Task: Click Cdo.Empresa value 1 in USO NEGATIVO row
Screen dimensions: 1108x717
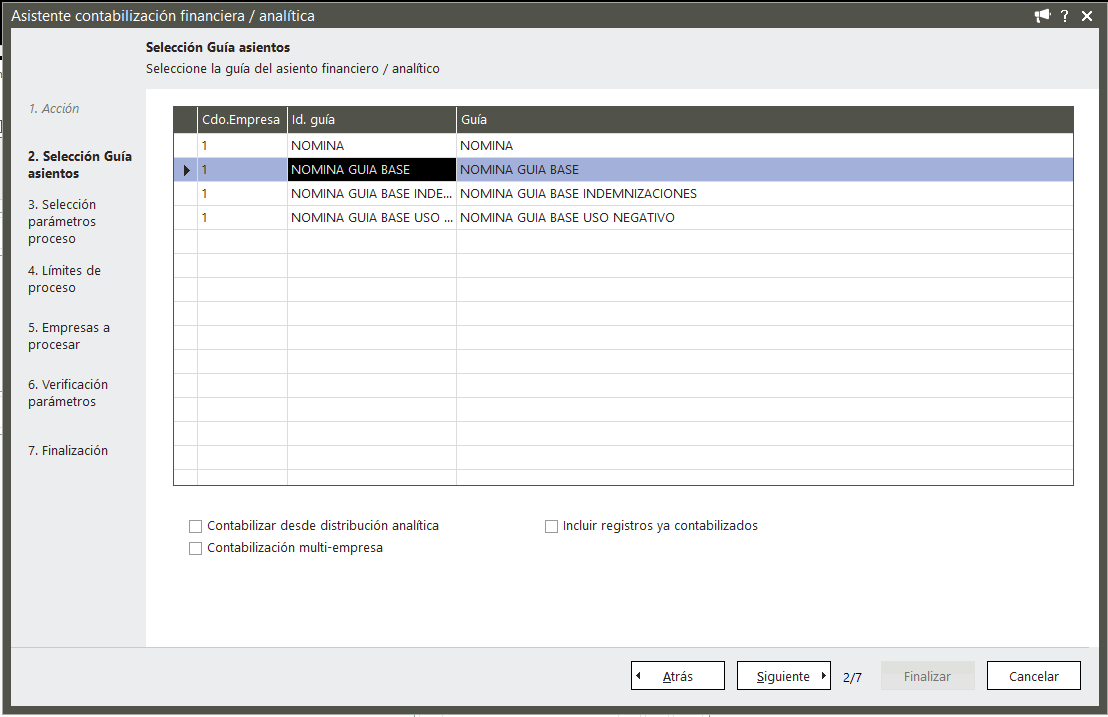Action: click(242, 218)
